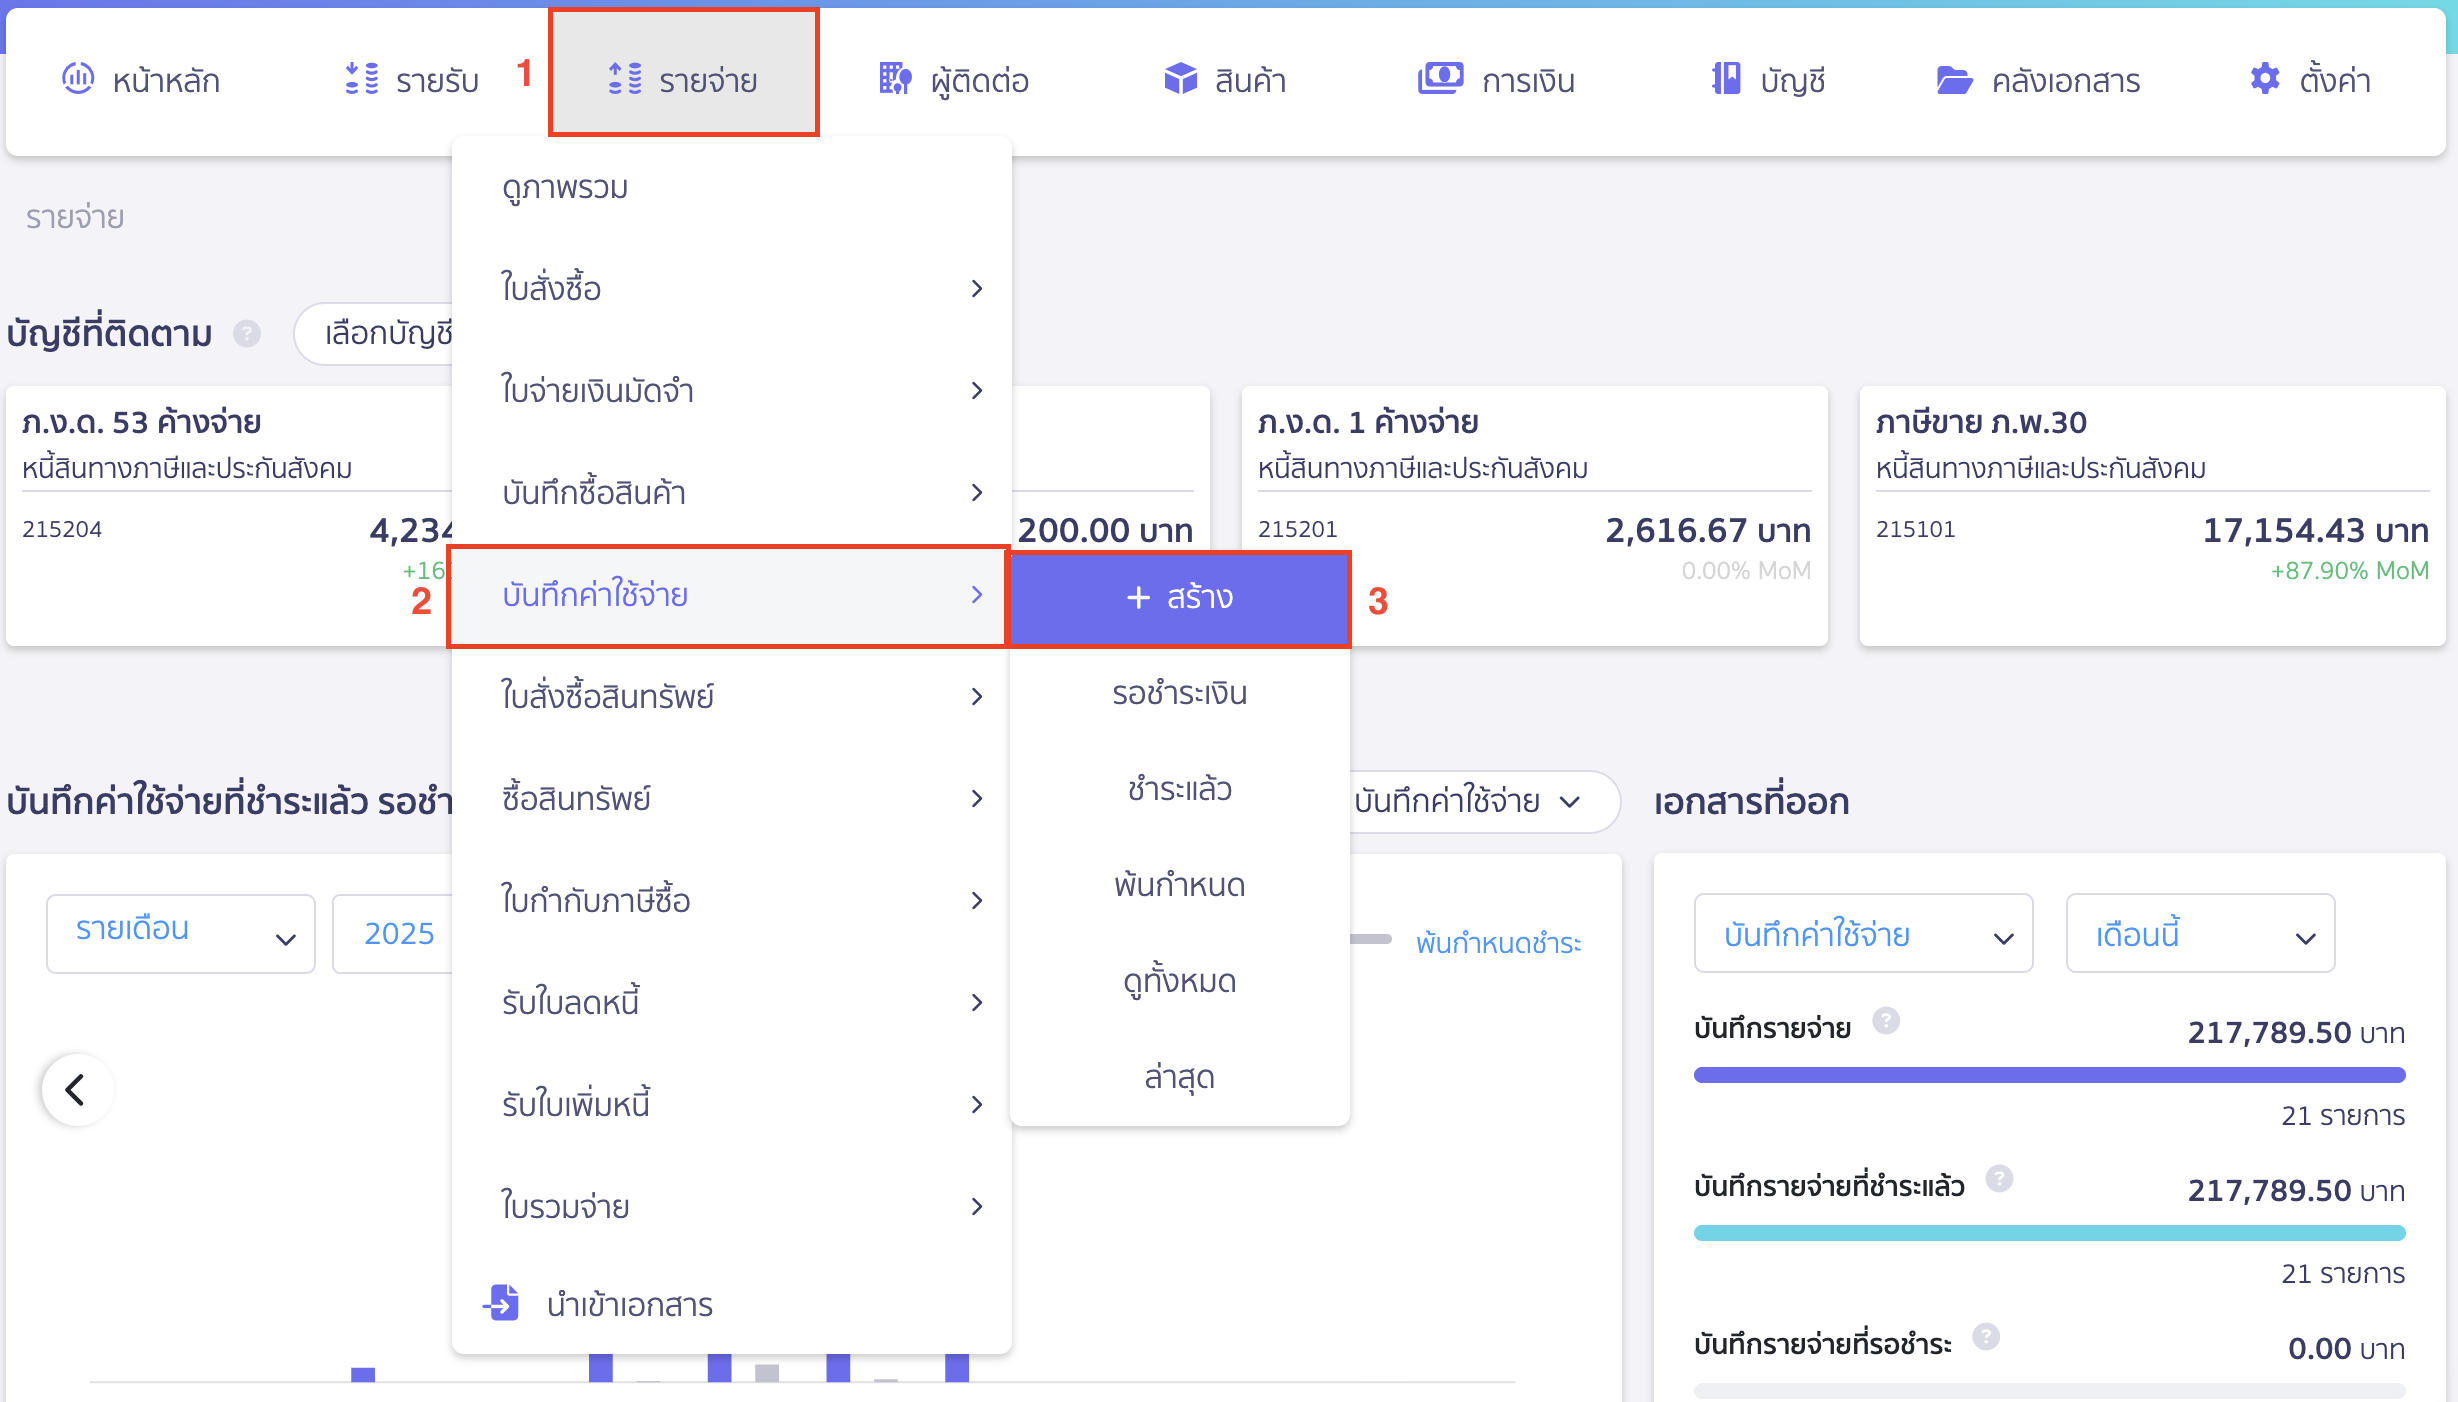Choose นำเข้าเอกสาร from the menu

(x=731, y=1303)
